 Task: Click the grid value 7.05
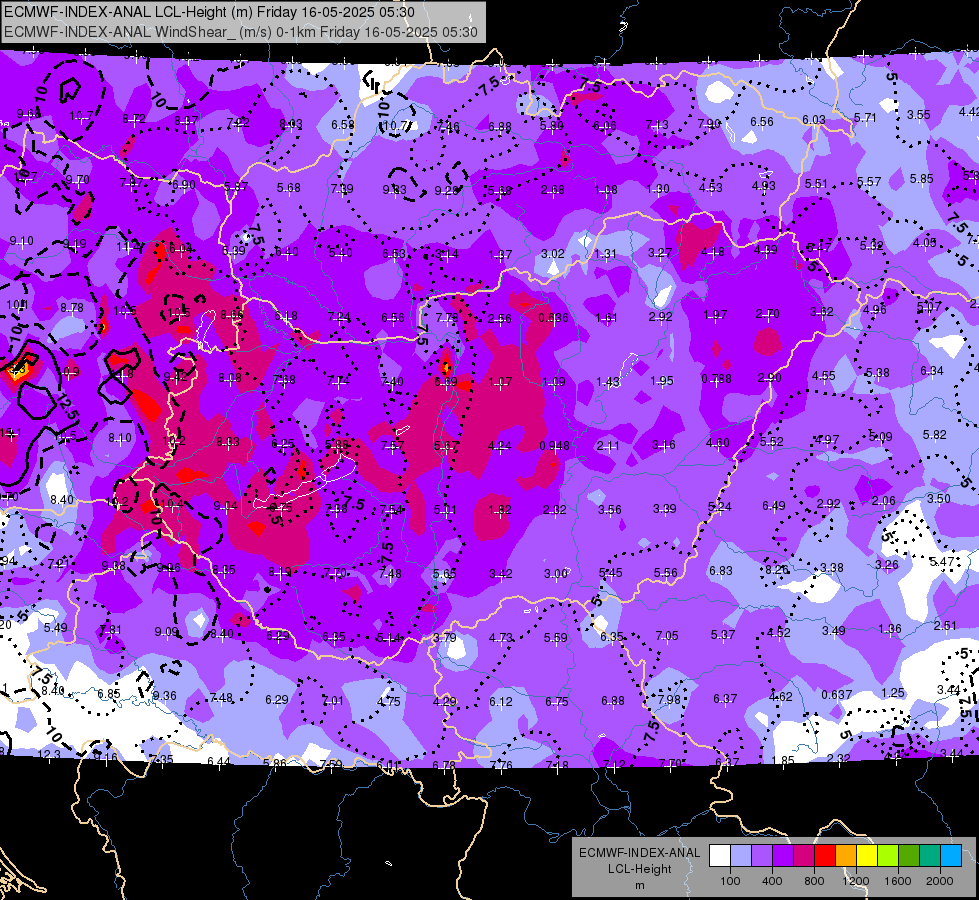(667, 636)
